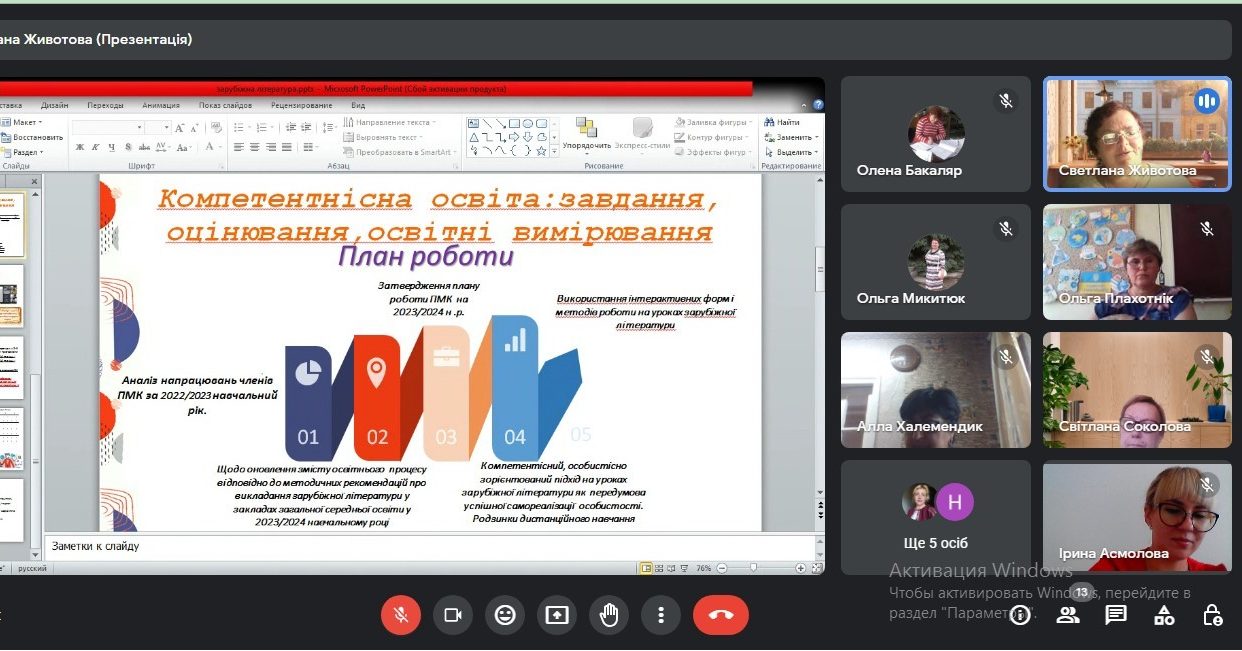Show the meeting details info panel
Viewport: 1242px width, 651px height.
coord(1020,615)
